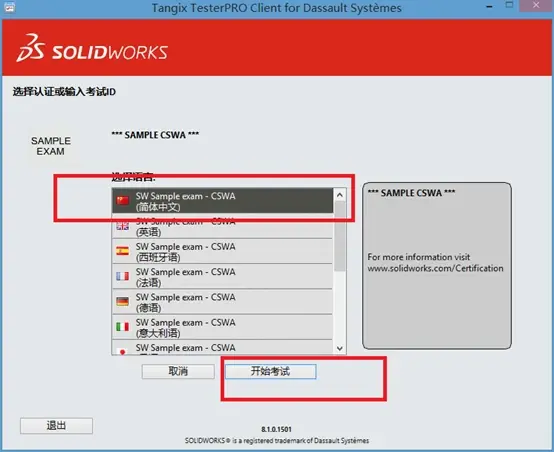554x452 pixels.
Task: Click the language list scroll down arrow
Action: [x=340, y=348]
